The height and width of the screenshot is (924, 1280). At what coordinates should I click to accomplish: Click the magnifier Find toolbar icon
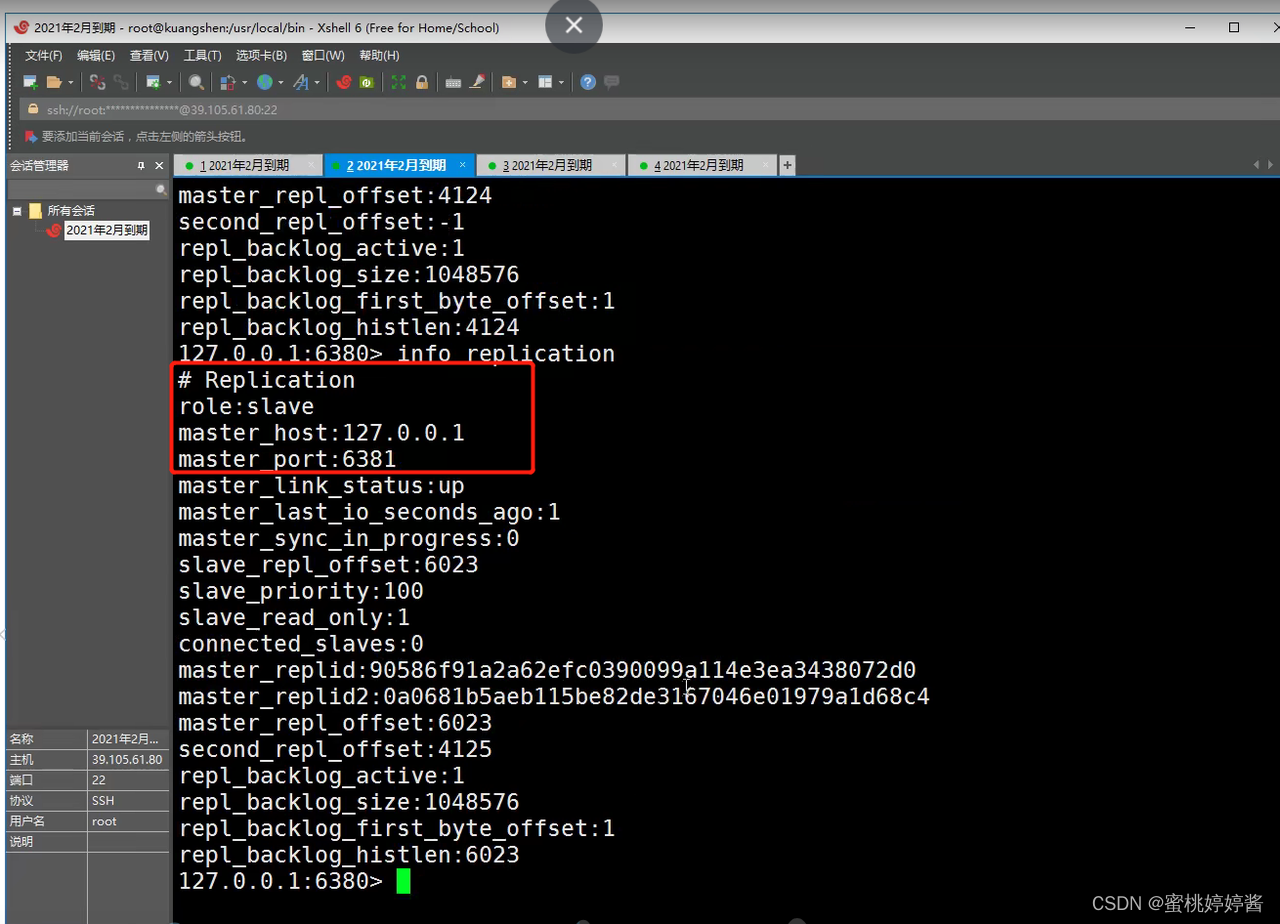(196, 82)
